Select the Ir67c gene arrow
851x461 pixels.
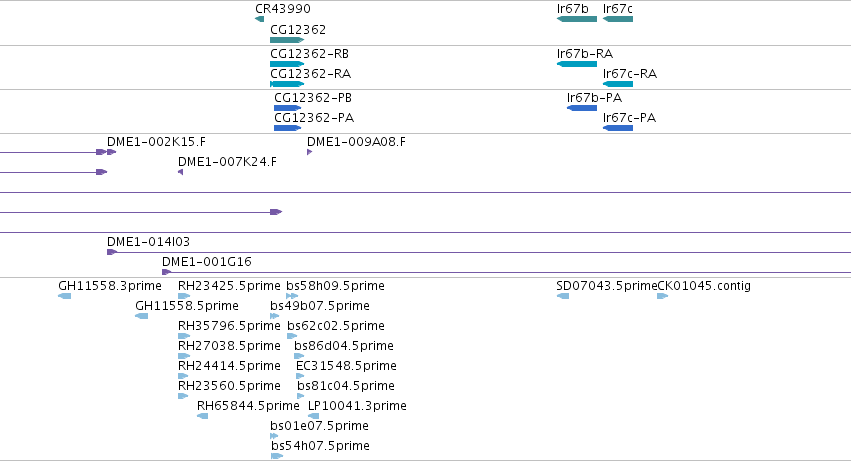[618, 19]
